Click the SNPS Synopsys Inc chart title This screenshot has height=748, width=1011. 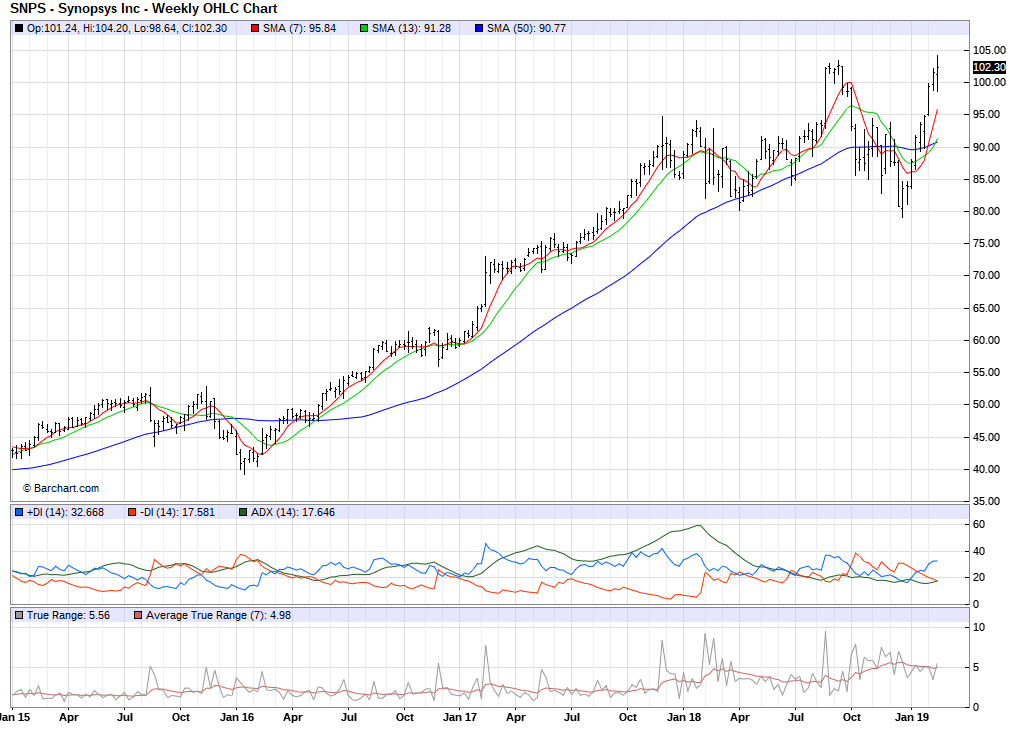point(143,9)
